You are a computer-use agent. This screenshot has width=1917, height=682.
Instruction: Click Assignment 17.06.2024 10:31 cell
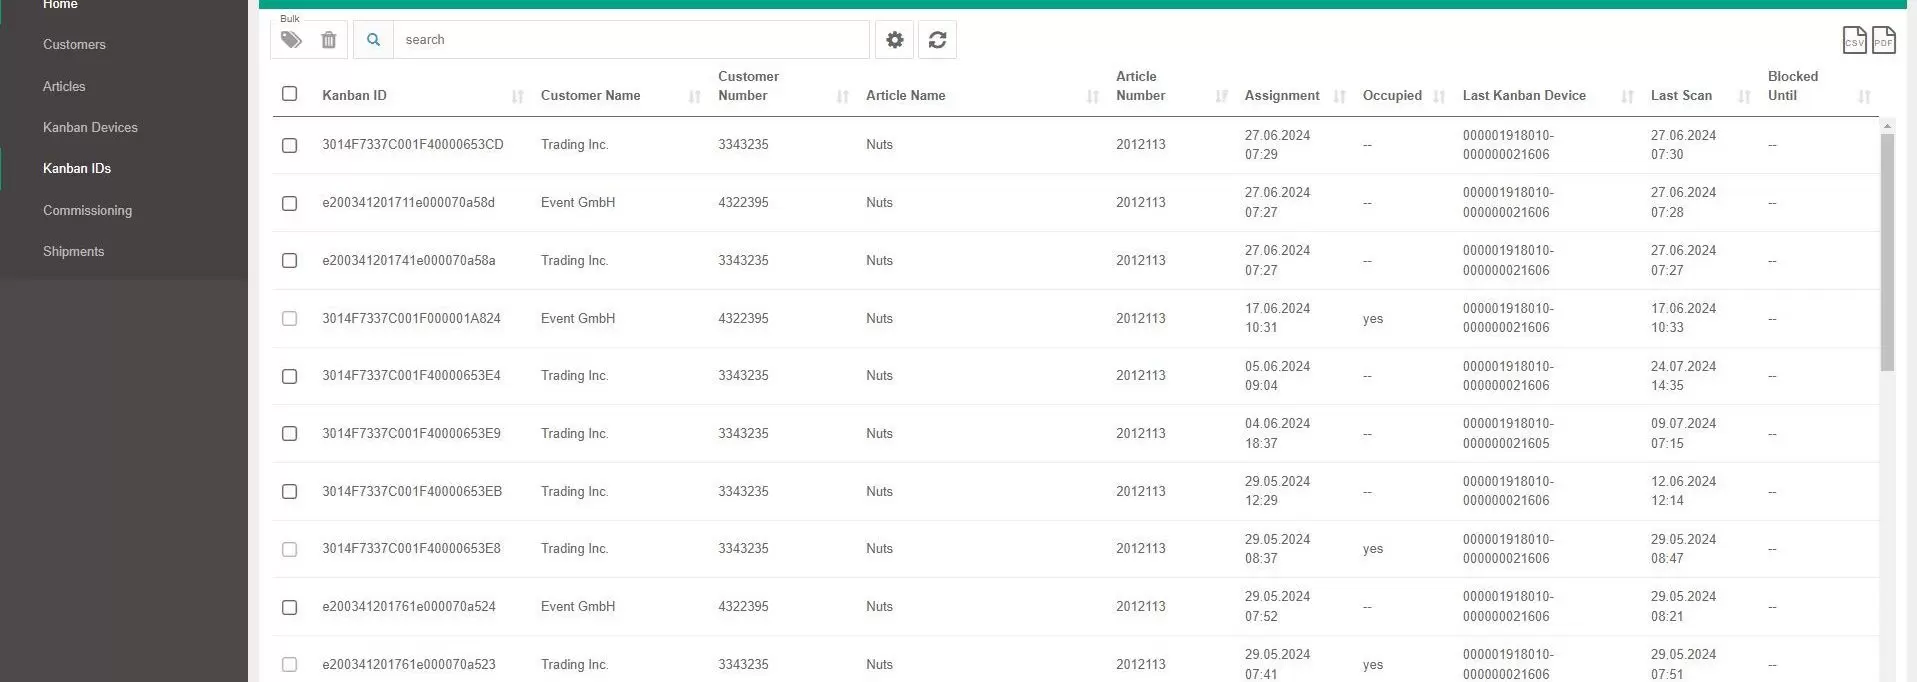click(x=1277, y=318)
